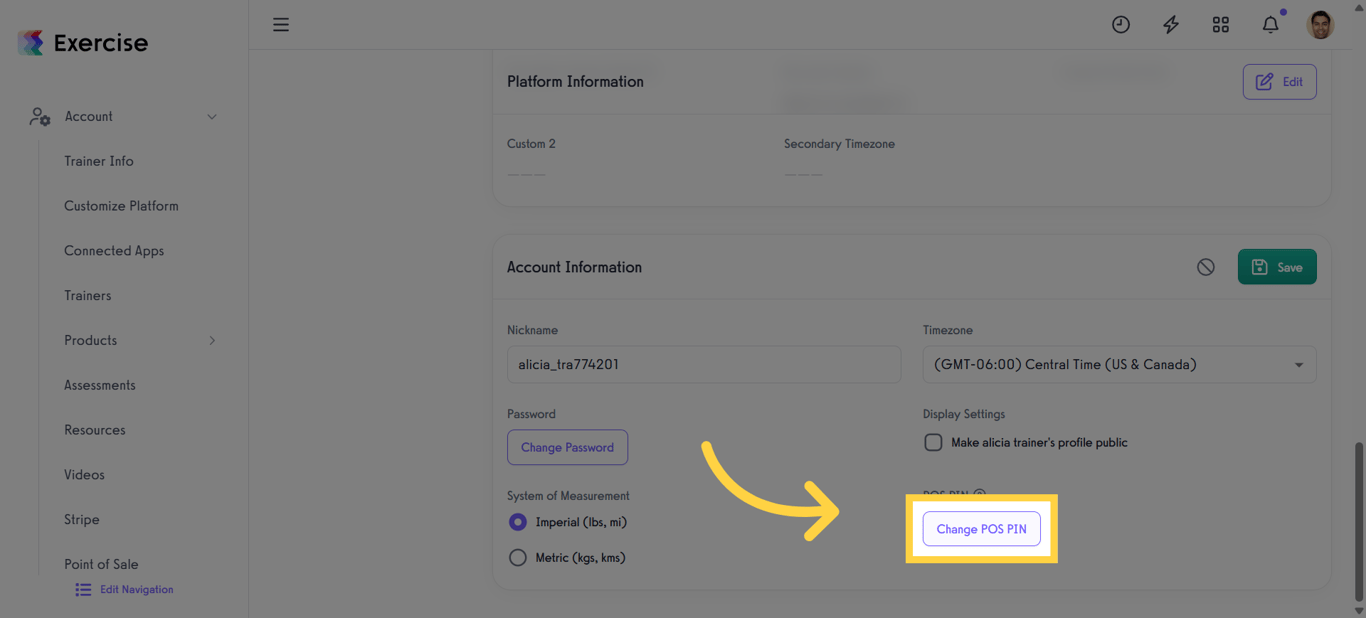Image resolution: width=1366 pixels, height=618 pixels.
Task: Go to Trainer Info in sidebar
Action: pos(99,161)
